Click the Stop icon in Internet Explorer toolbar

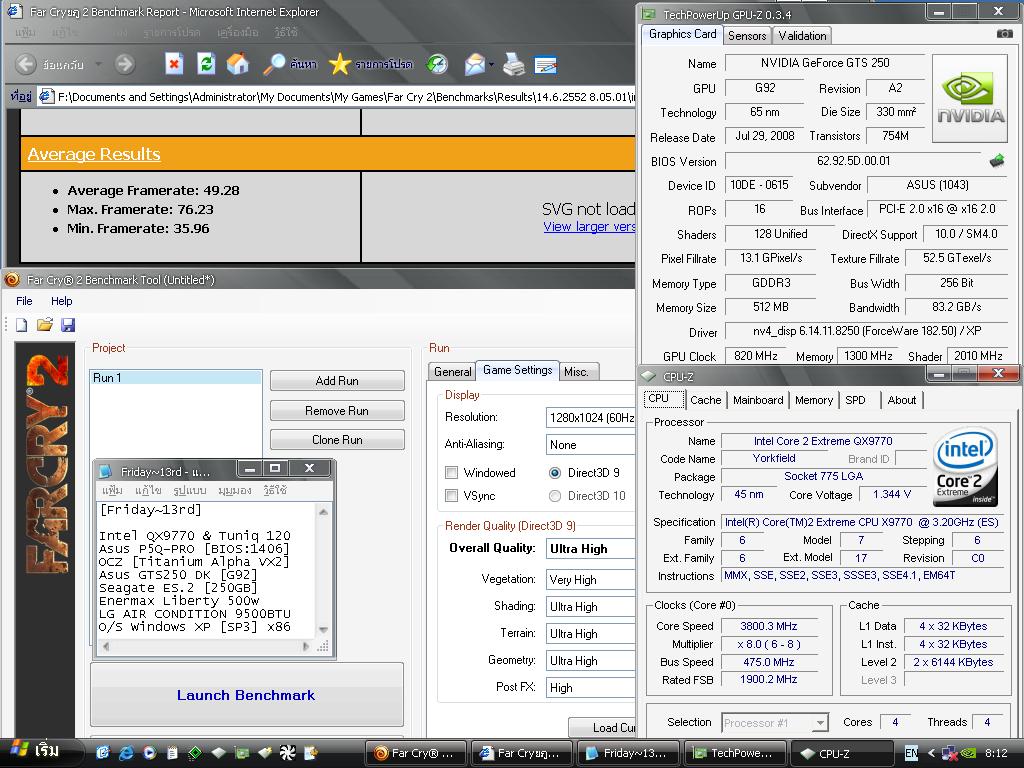(174, 64)
